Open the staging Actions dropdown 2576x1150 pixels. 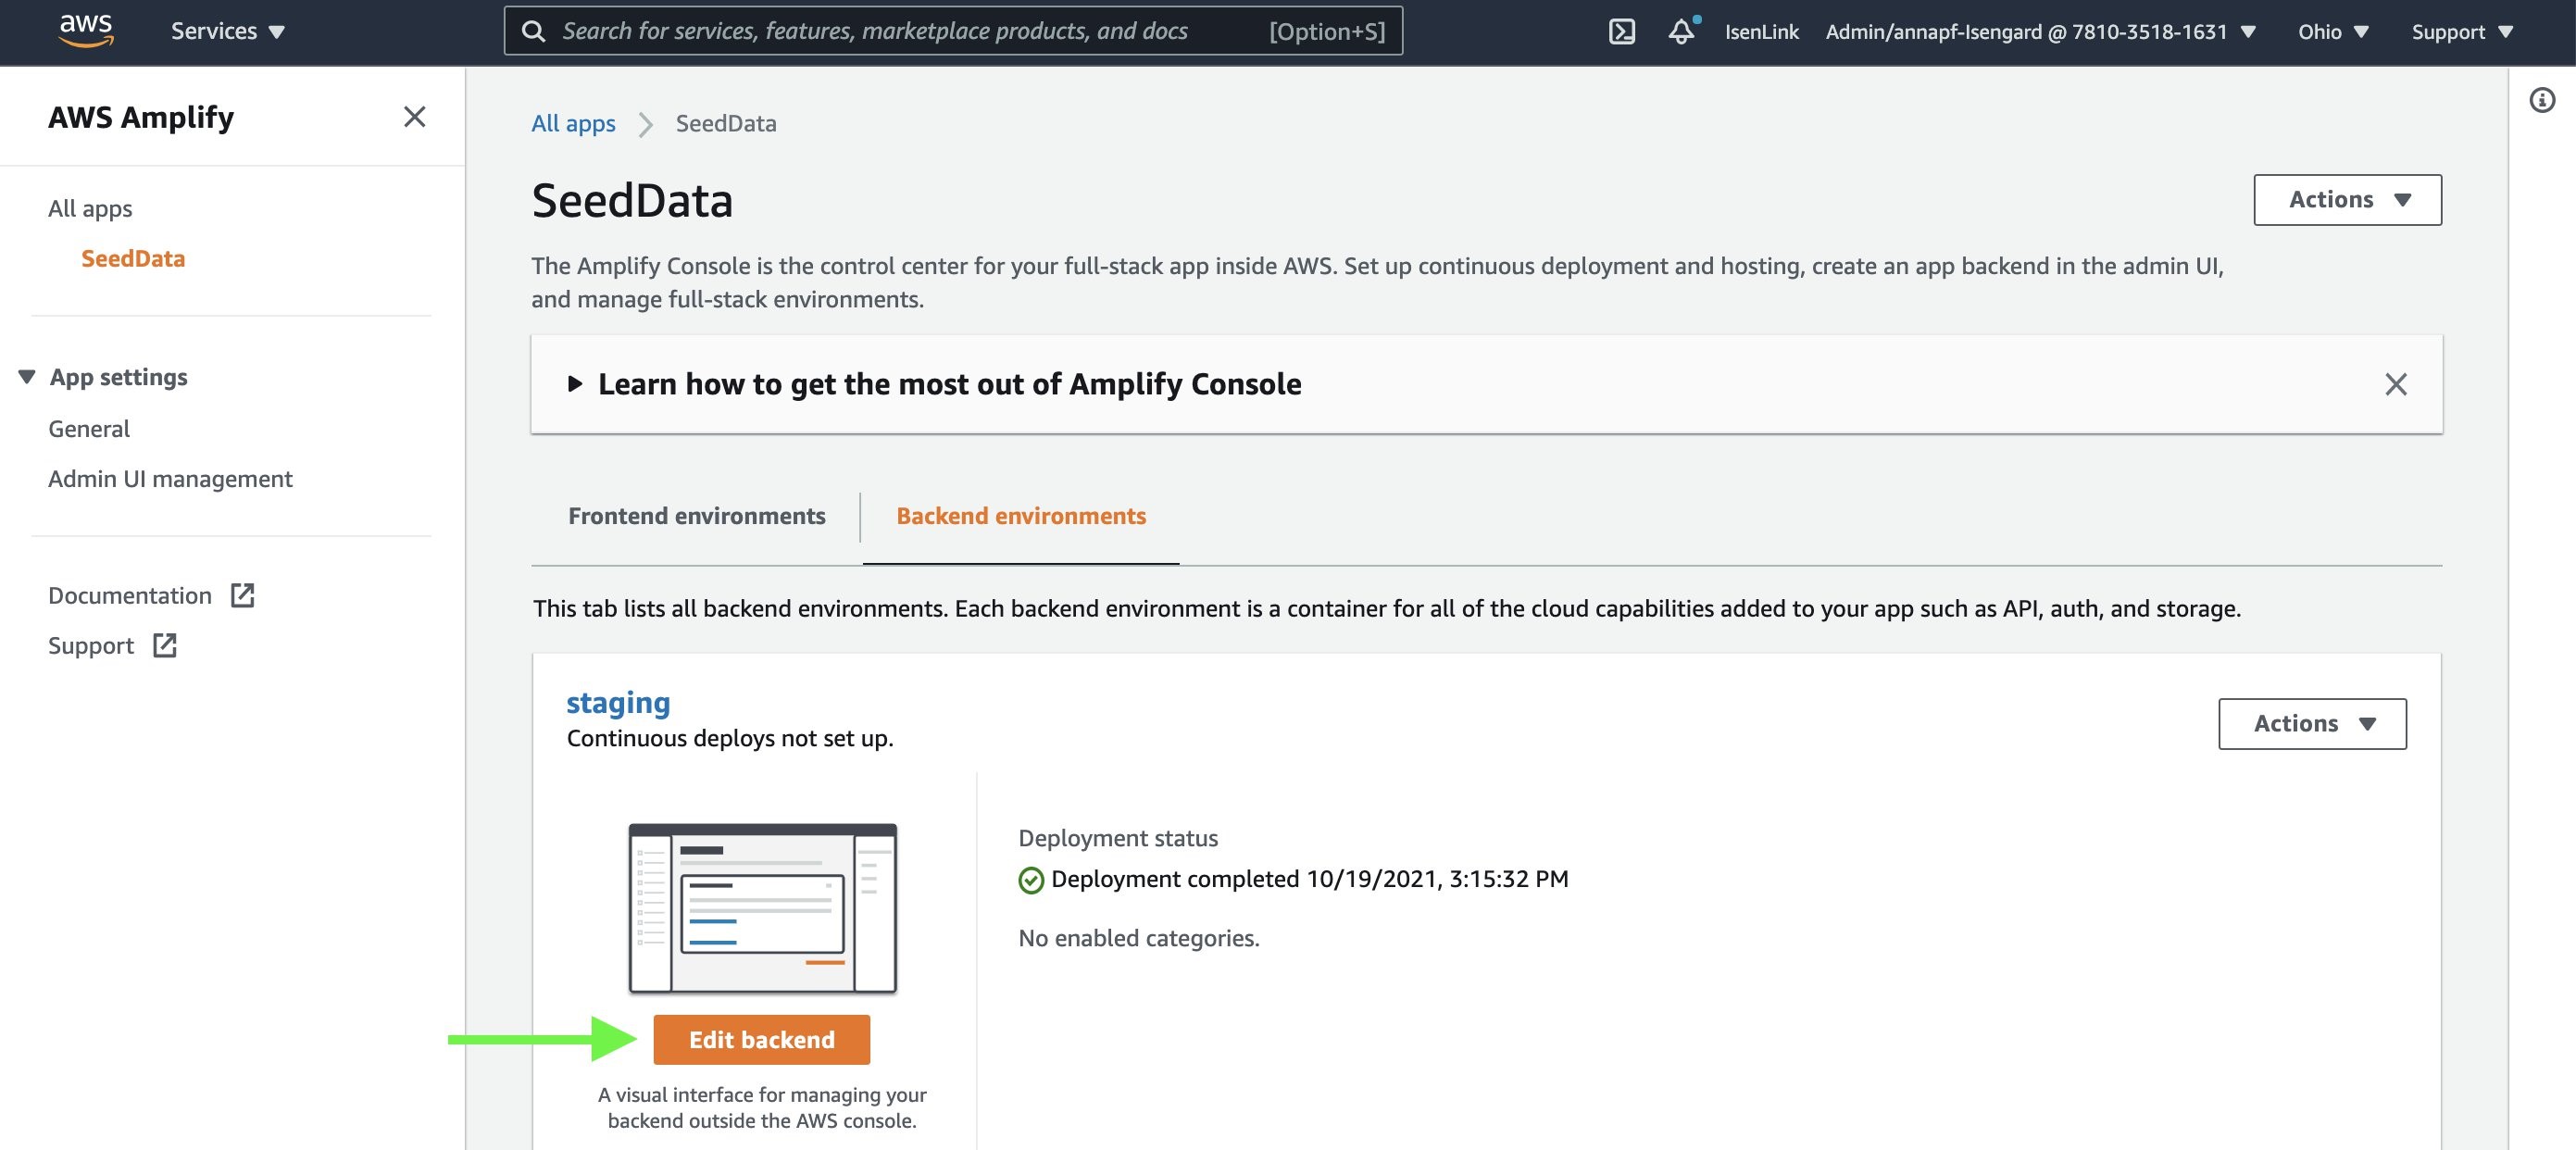tap(2312, 723)
